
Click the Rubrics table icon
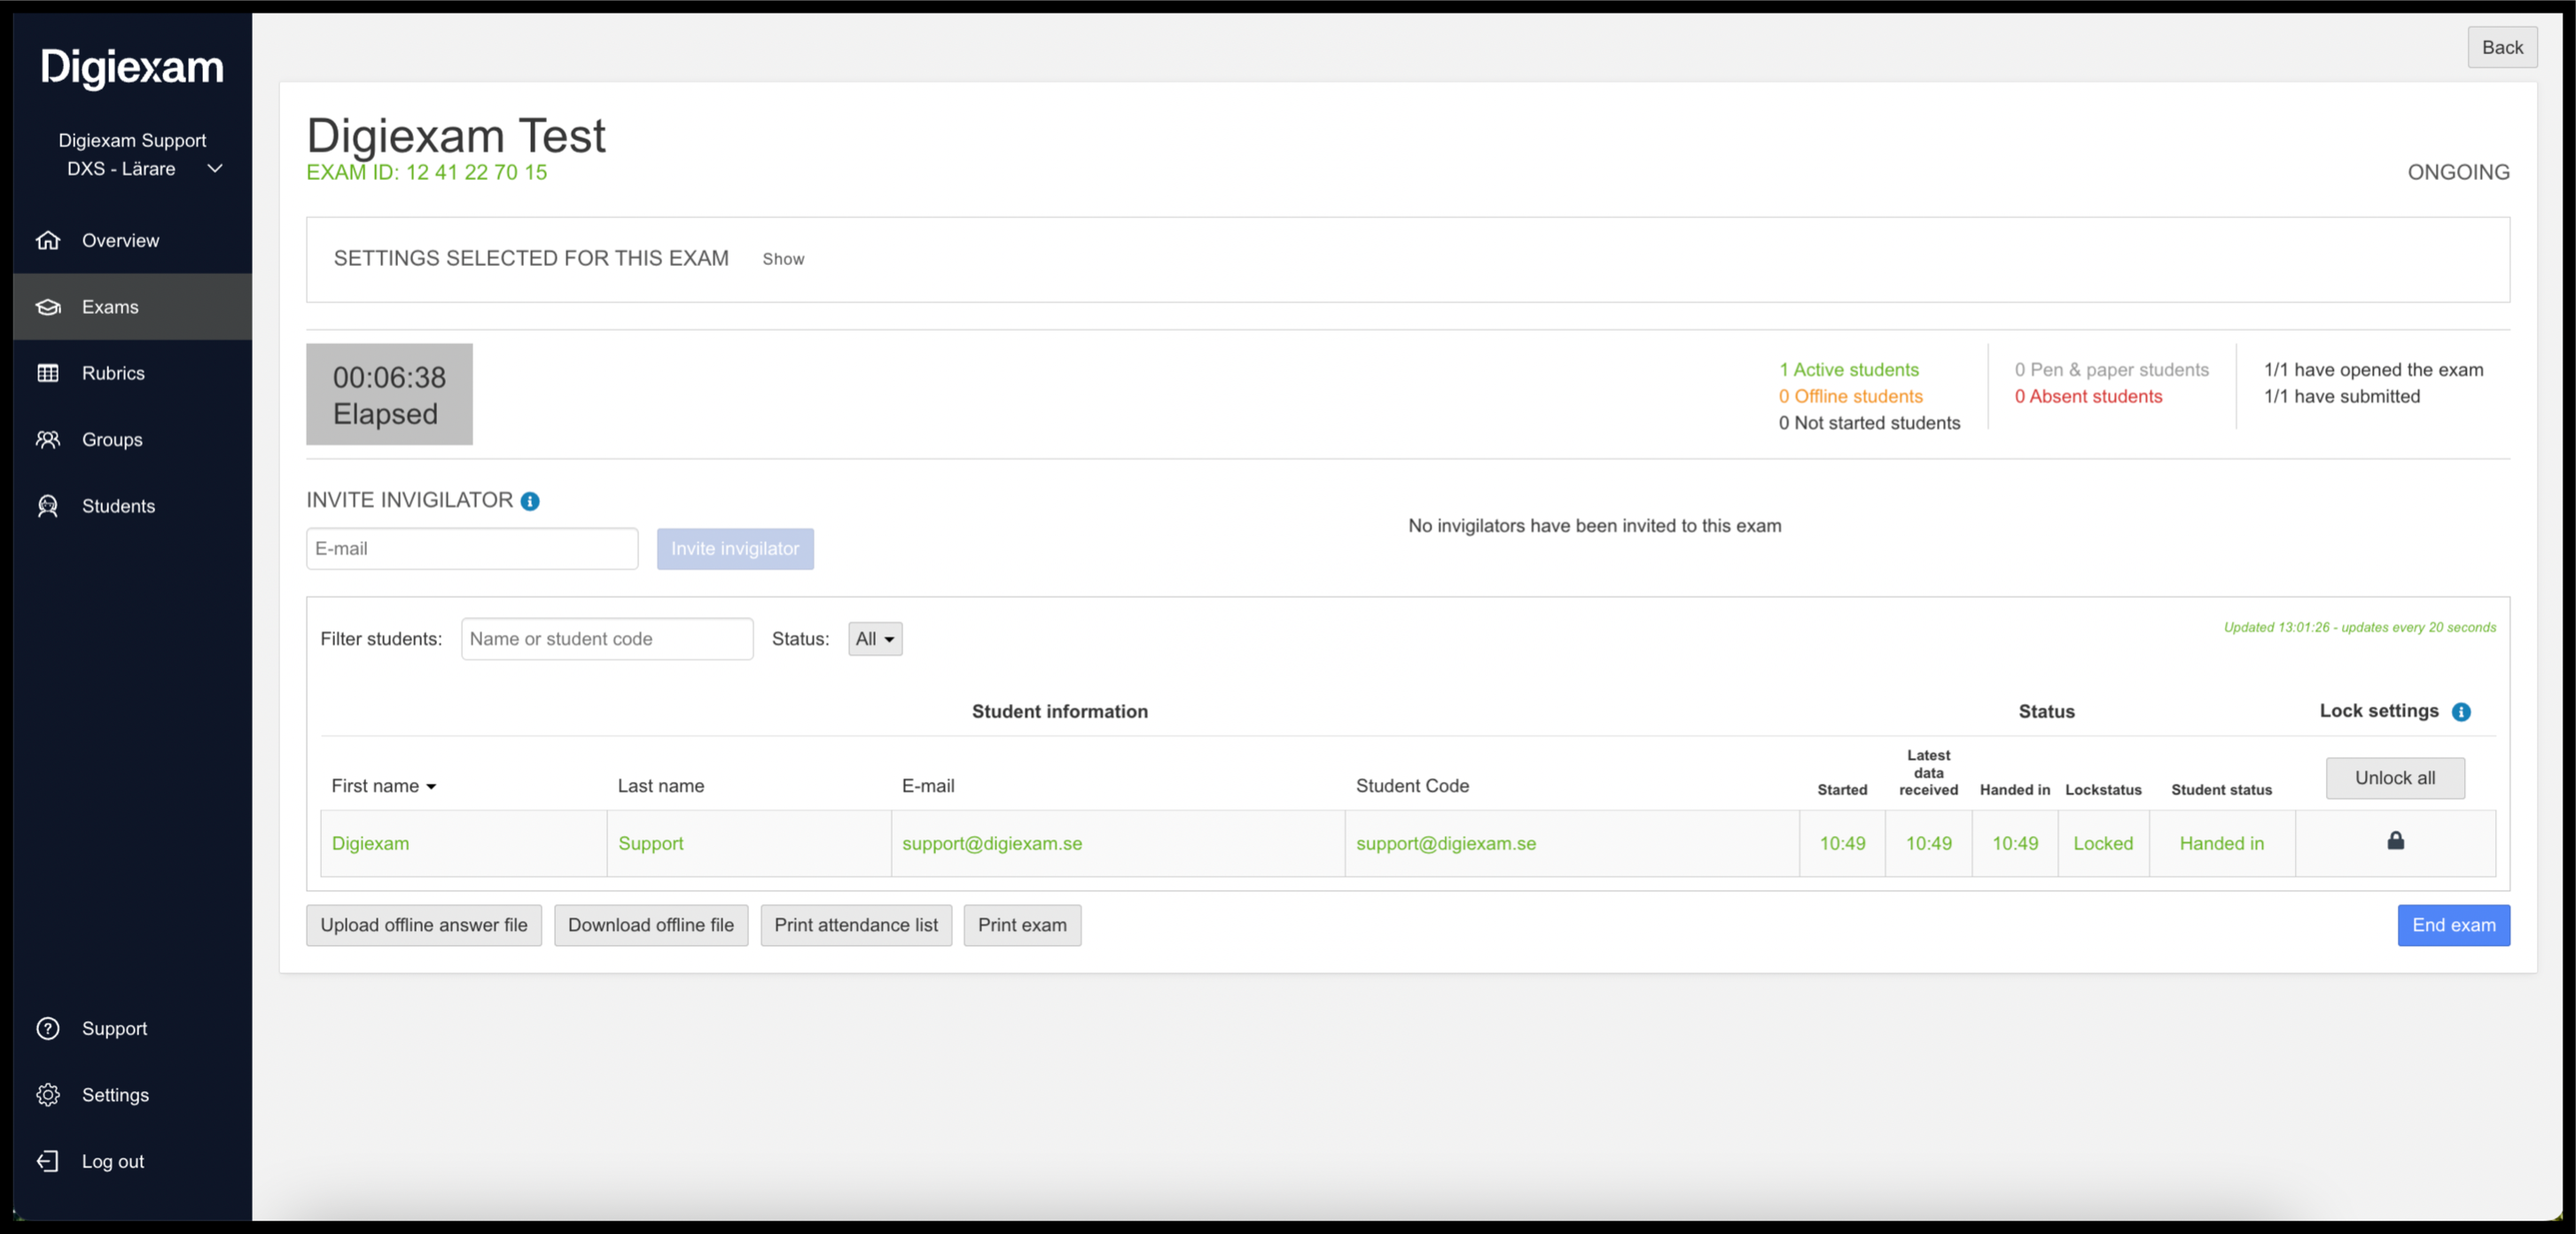[48, 373]
